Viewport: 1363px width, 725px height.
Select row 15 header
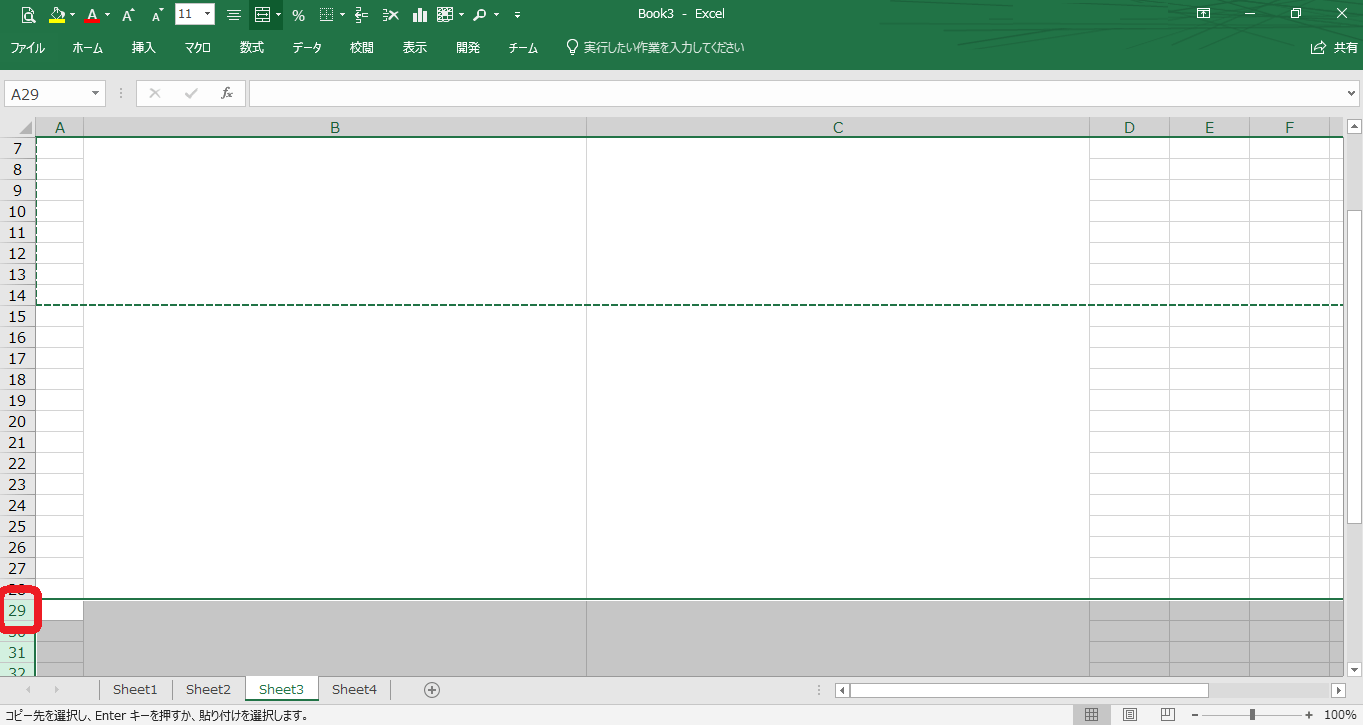coord(17,316)
